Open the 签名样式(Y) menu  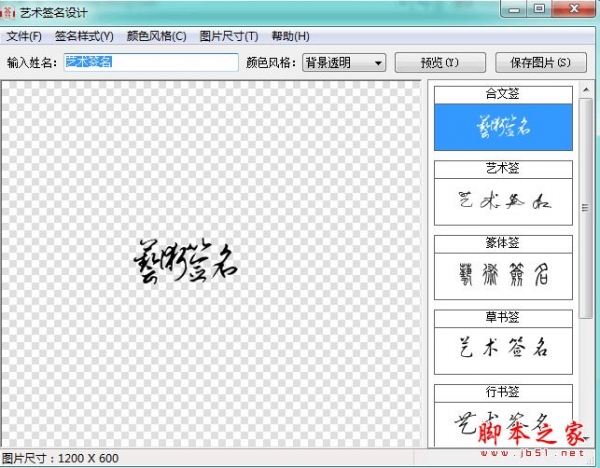click(84, 37)
